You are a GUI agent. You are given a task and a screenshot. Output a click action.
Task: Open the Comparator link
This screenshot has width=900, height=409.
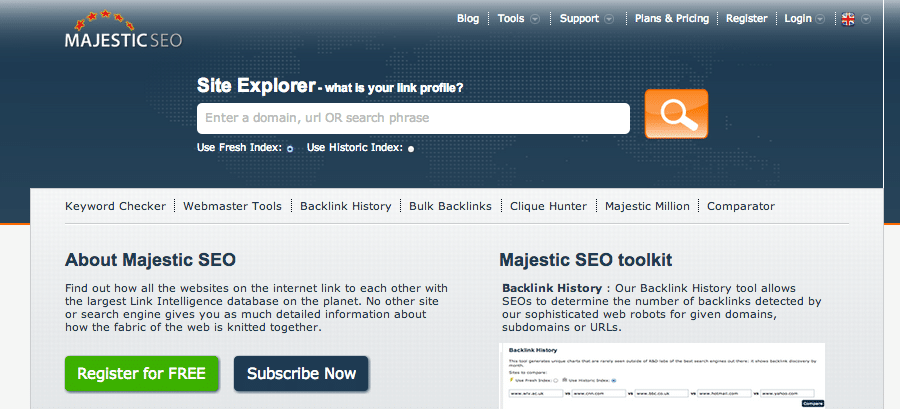click(741, 206)
